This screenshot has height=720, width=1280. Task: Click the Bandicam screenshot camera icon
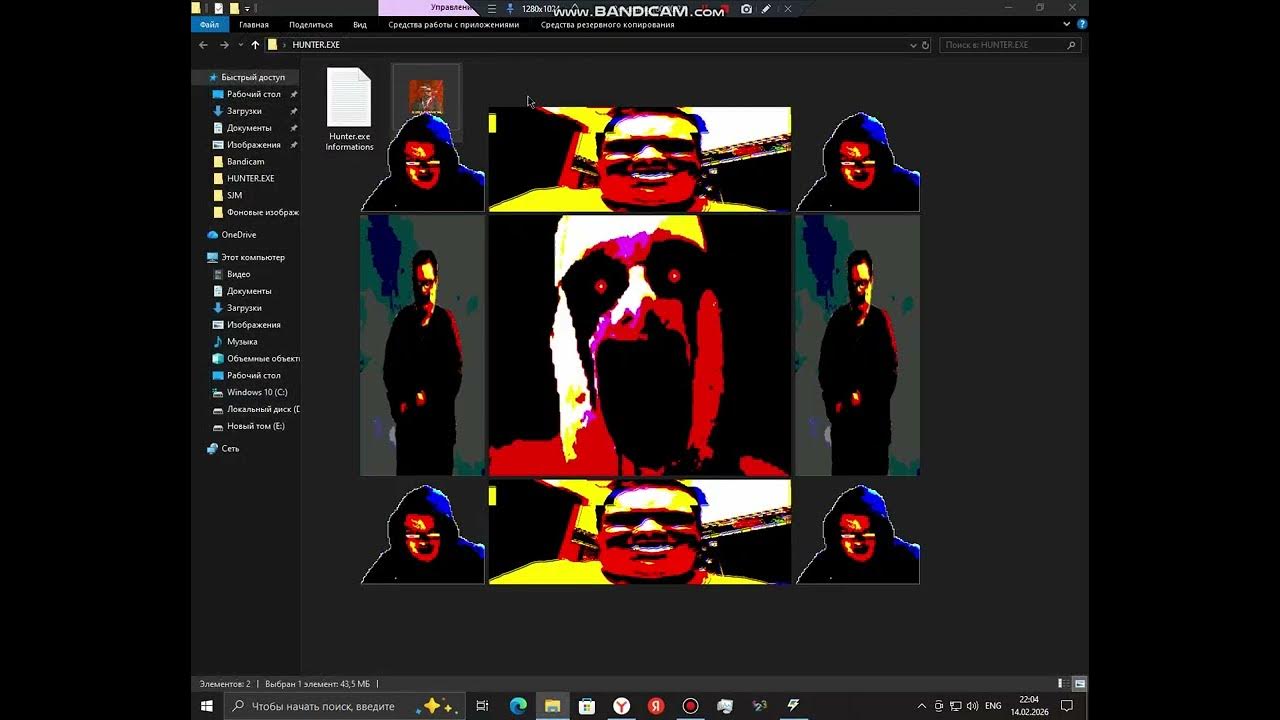[x=746, y=9]
